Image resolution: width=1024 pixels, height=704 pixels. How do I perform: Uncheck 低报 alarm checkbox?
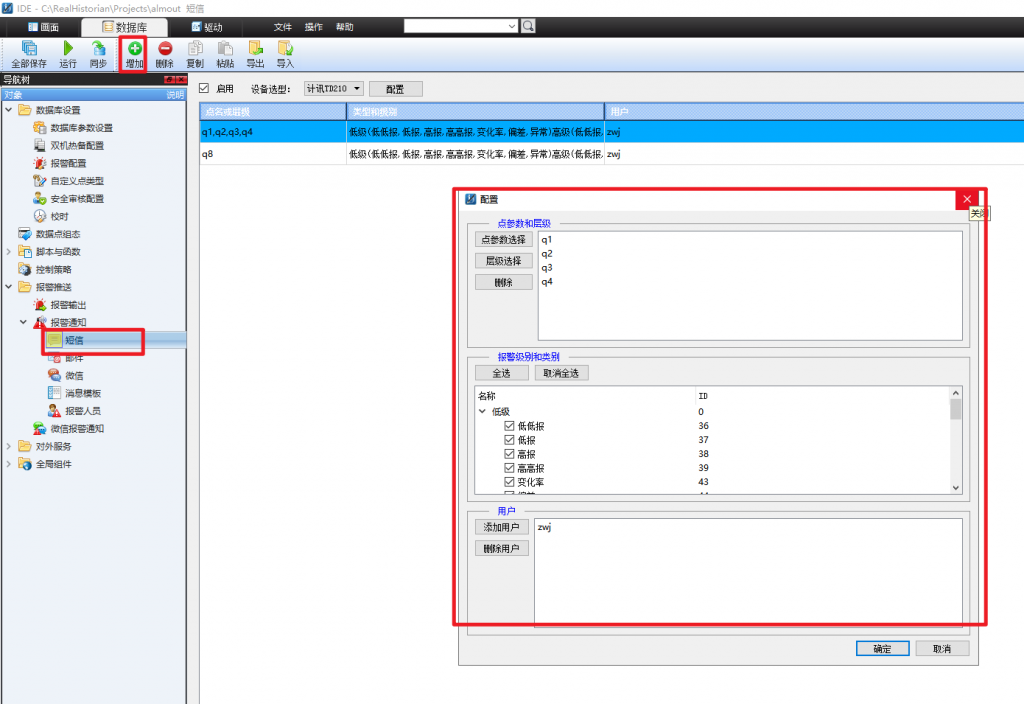(509, 440)
